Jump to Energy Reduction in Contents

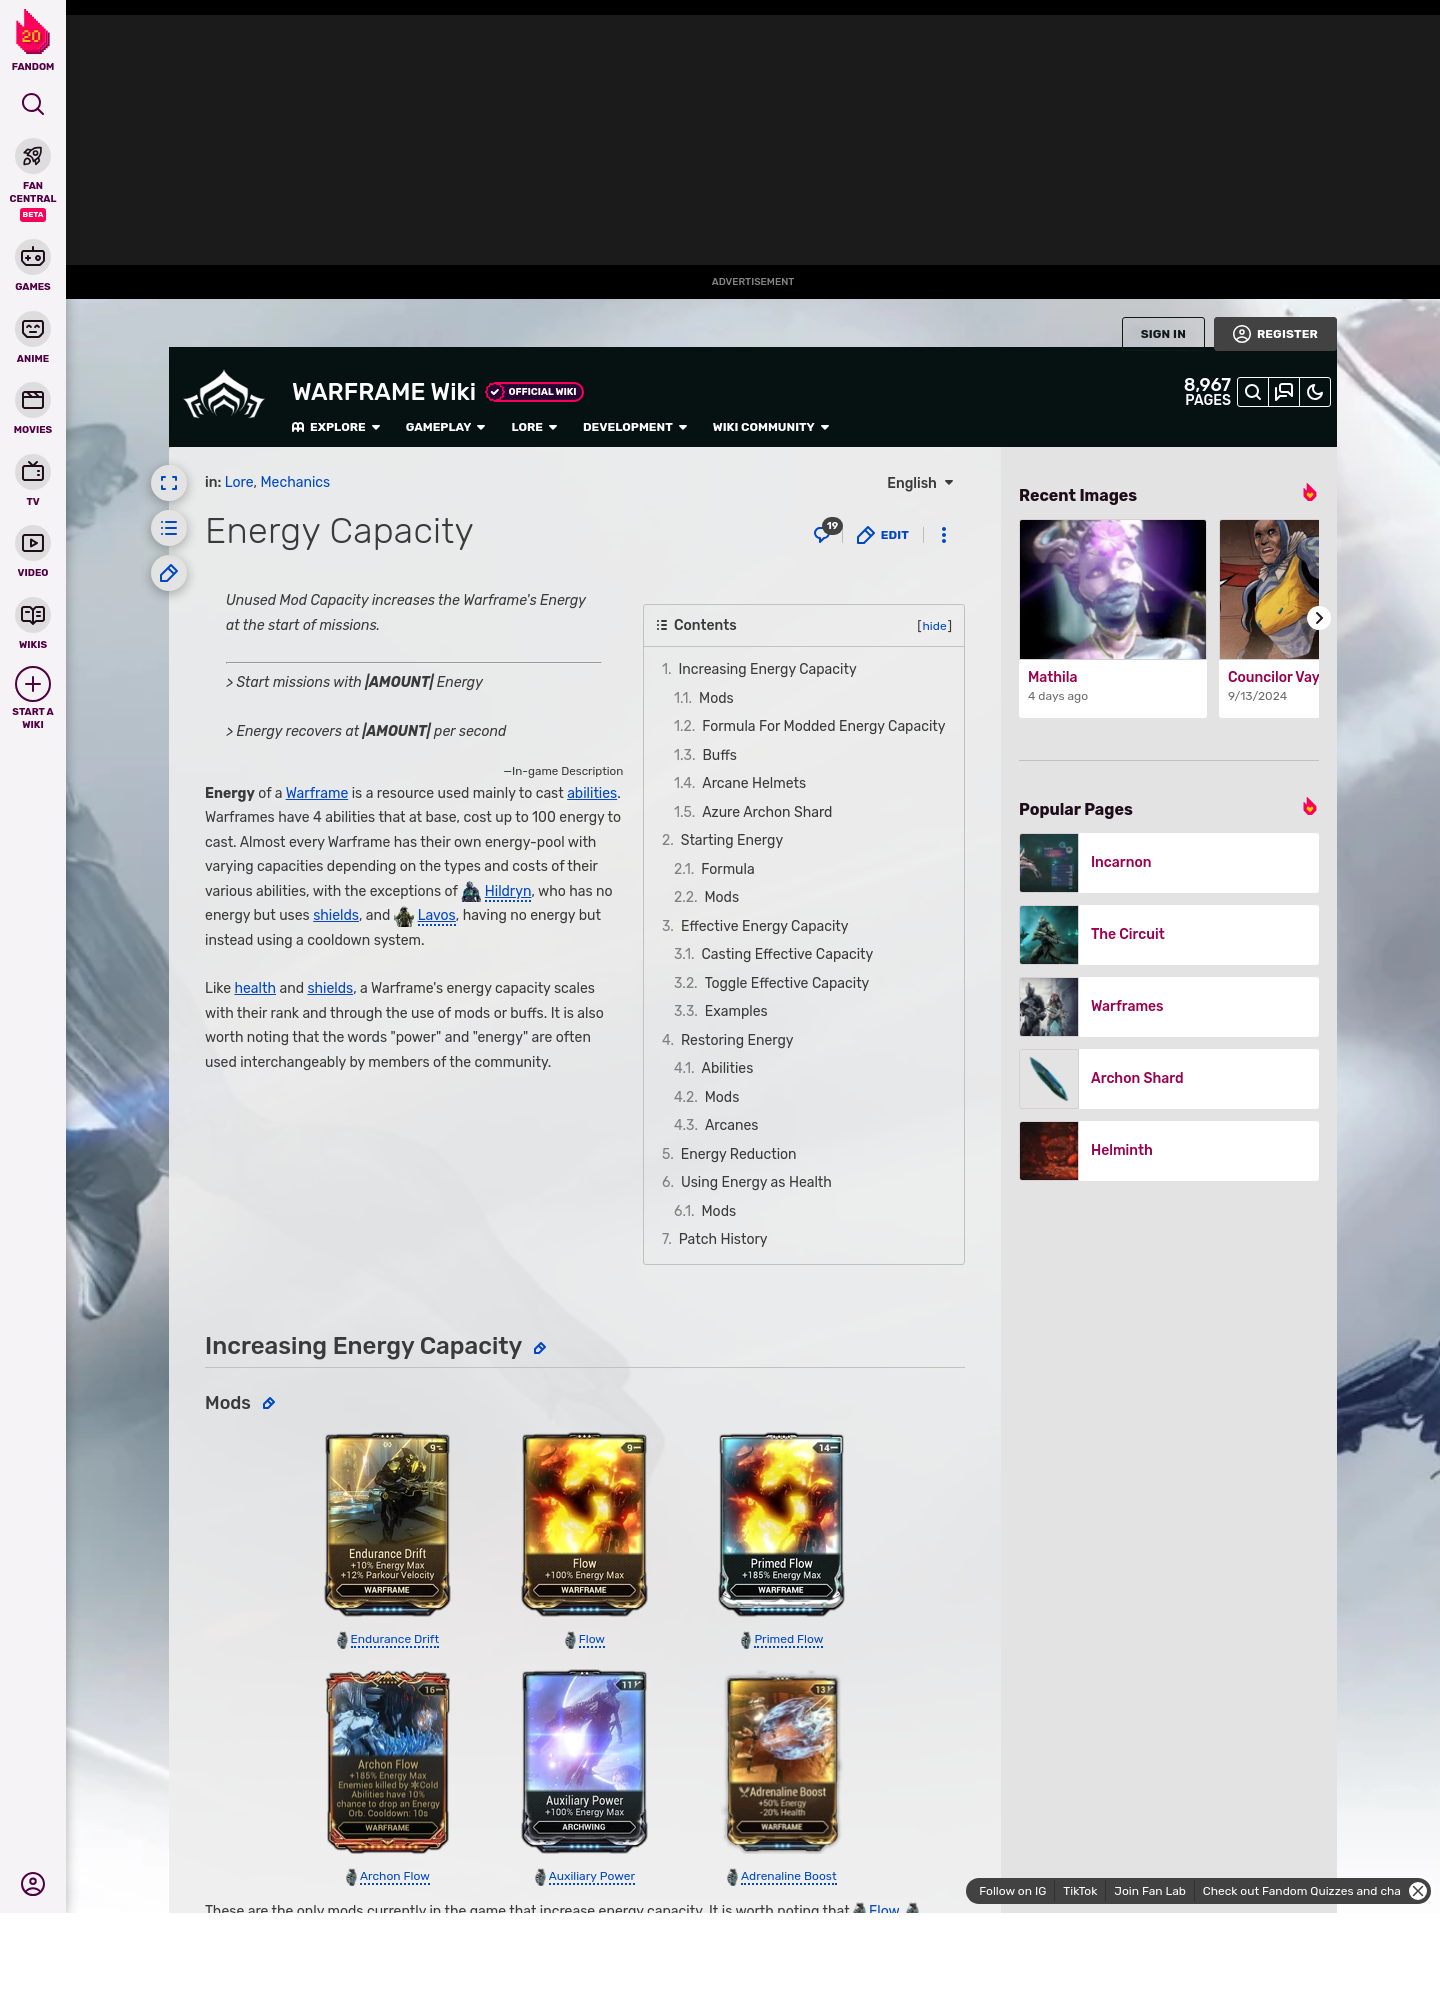click(x=738, y=1154)
